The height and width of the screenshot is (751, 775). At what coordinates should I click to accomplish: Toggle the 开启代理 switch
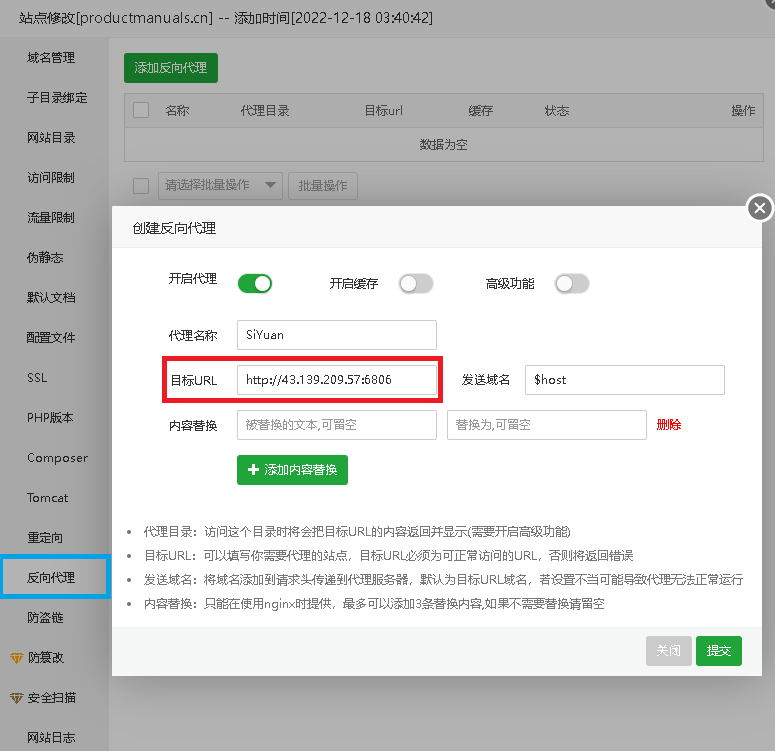(255, 284)
